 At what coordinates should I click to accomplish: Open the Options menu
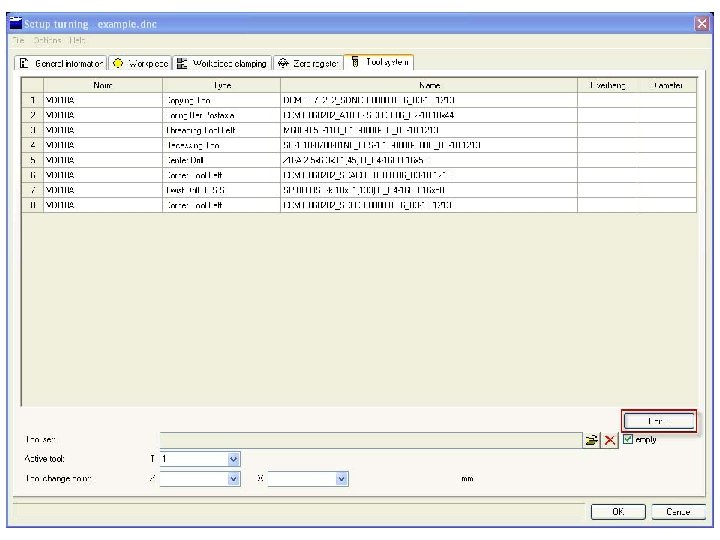point(48,40)
